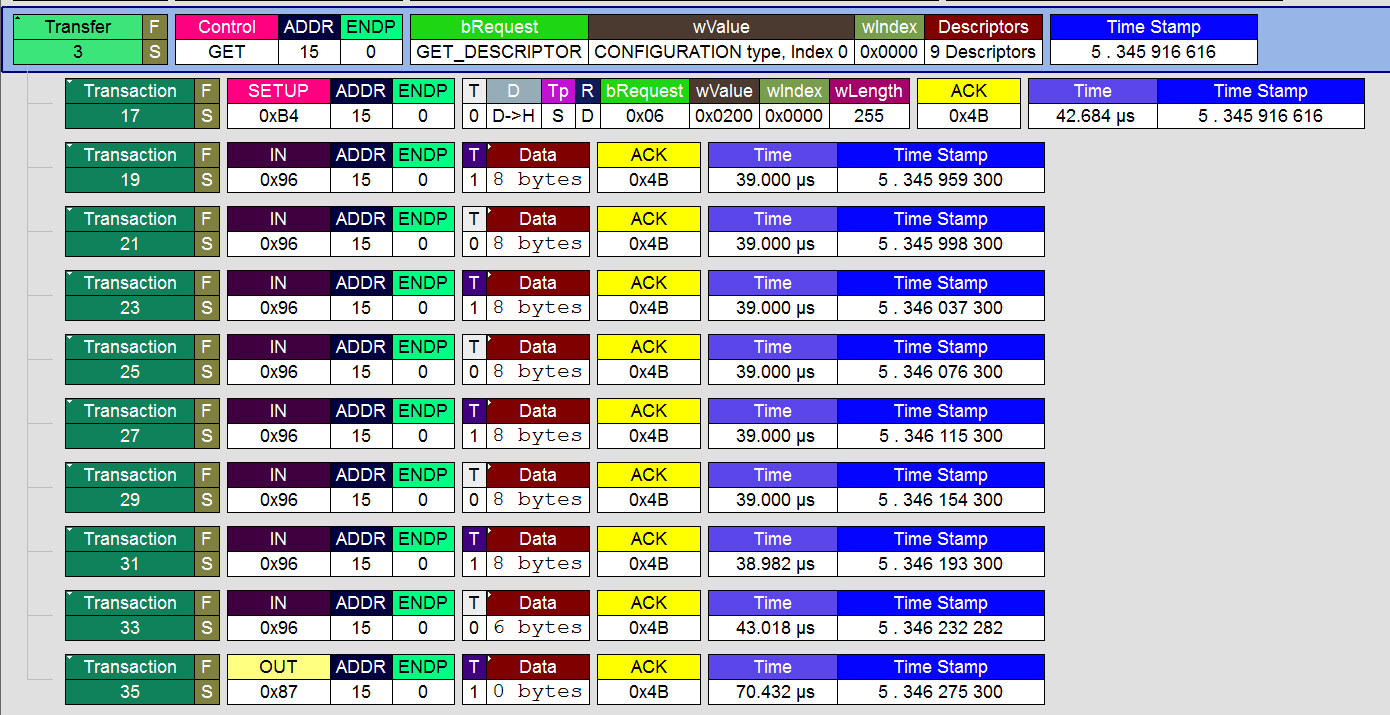Click the ADDR 15 cell in Transfer 3

pos(309,39)
